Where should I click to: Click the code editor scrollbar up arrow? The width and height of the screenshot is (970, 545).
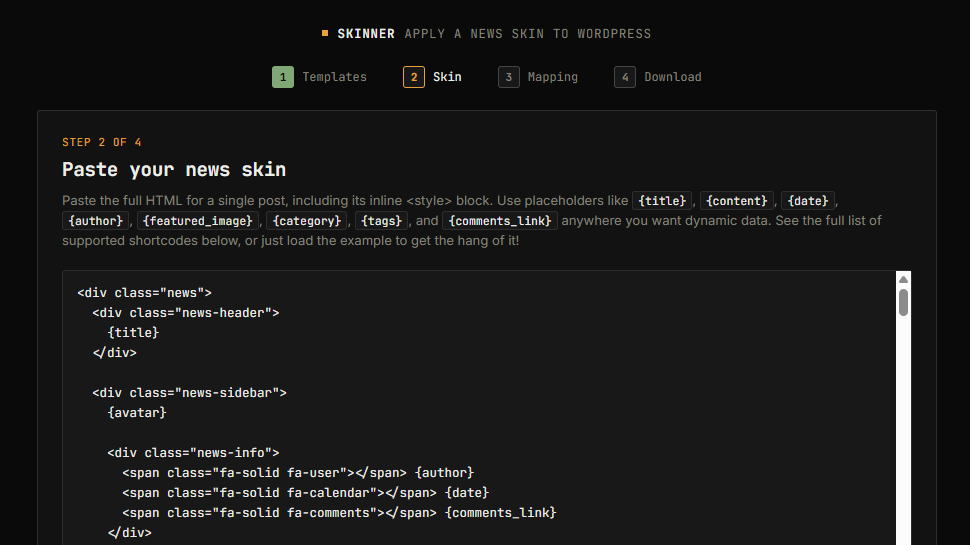[903, 279]
